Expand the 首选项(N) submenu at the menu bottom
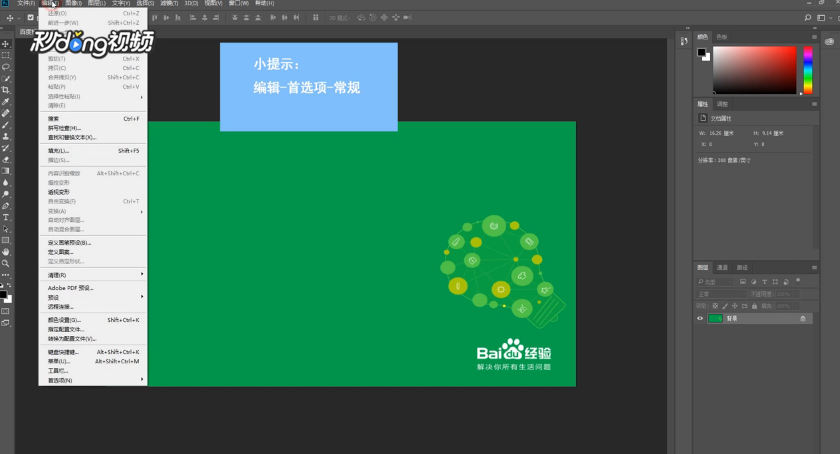The image size is (840, 454). [93, 380]
